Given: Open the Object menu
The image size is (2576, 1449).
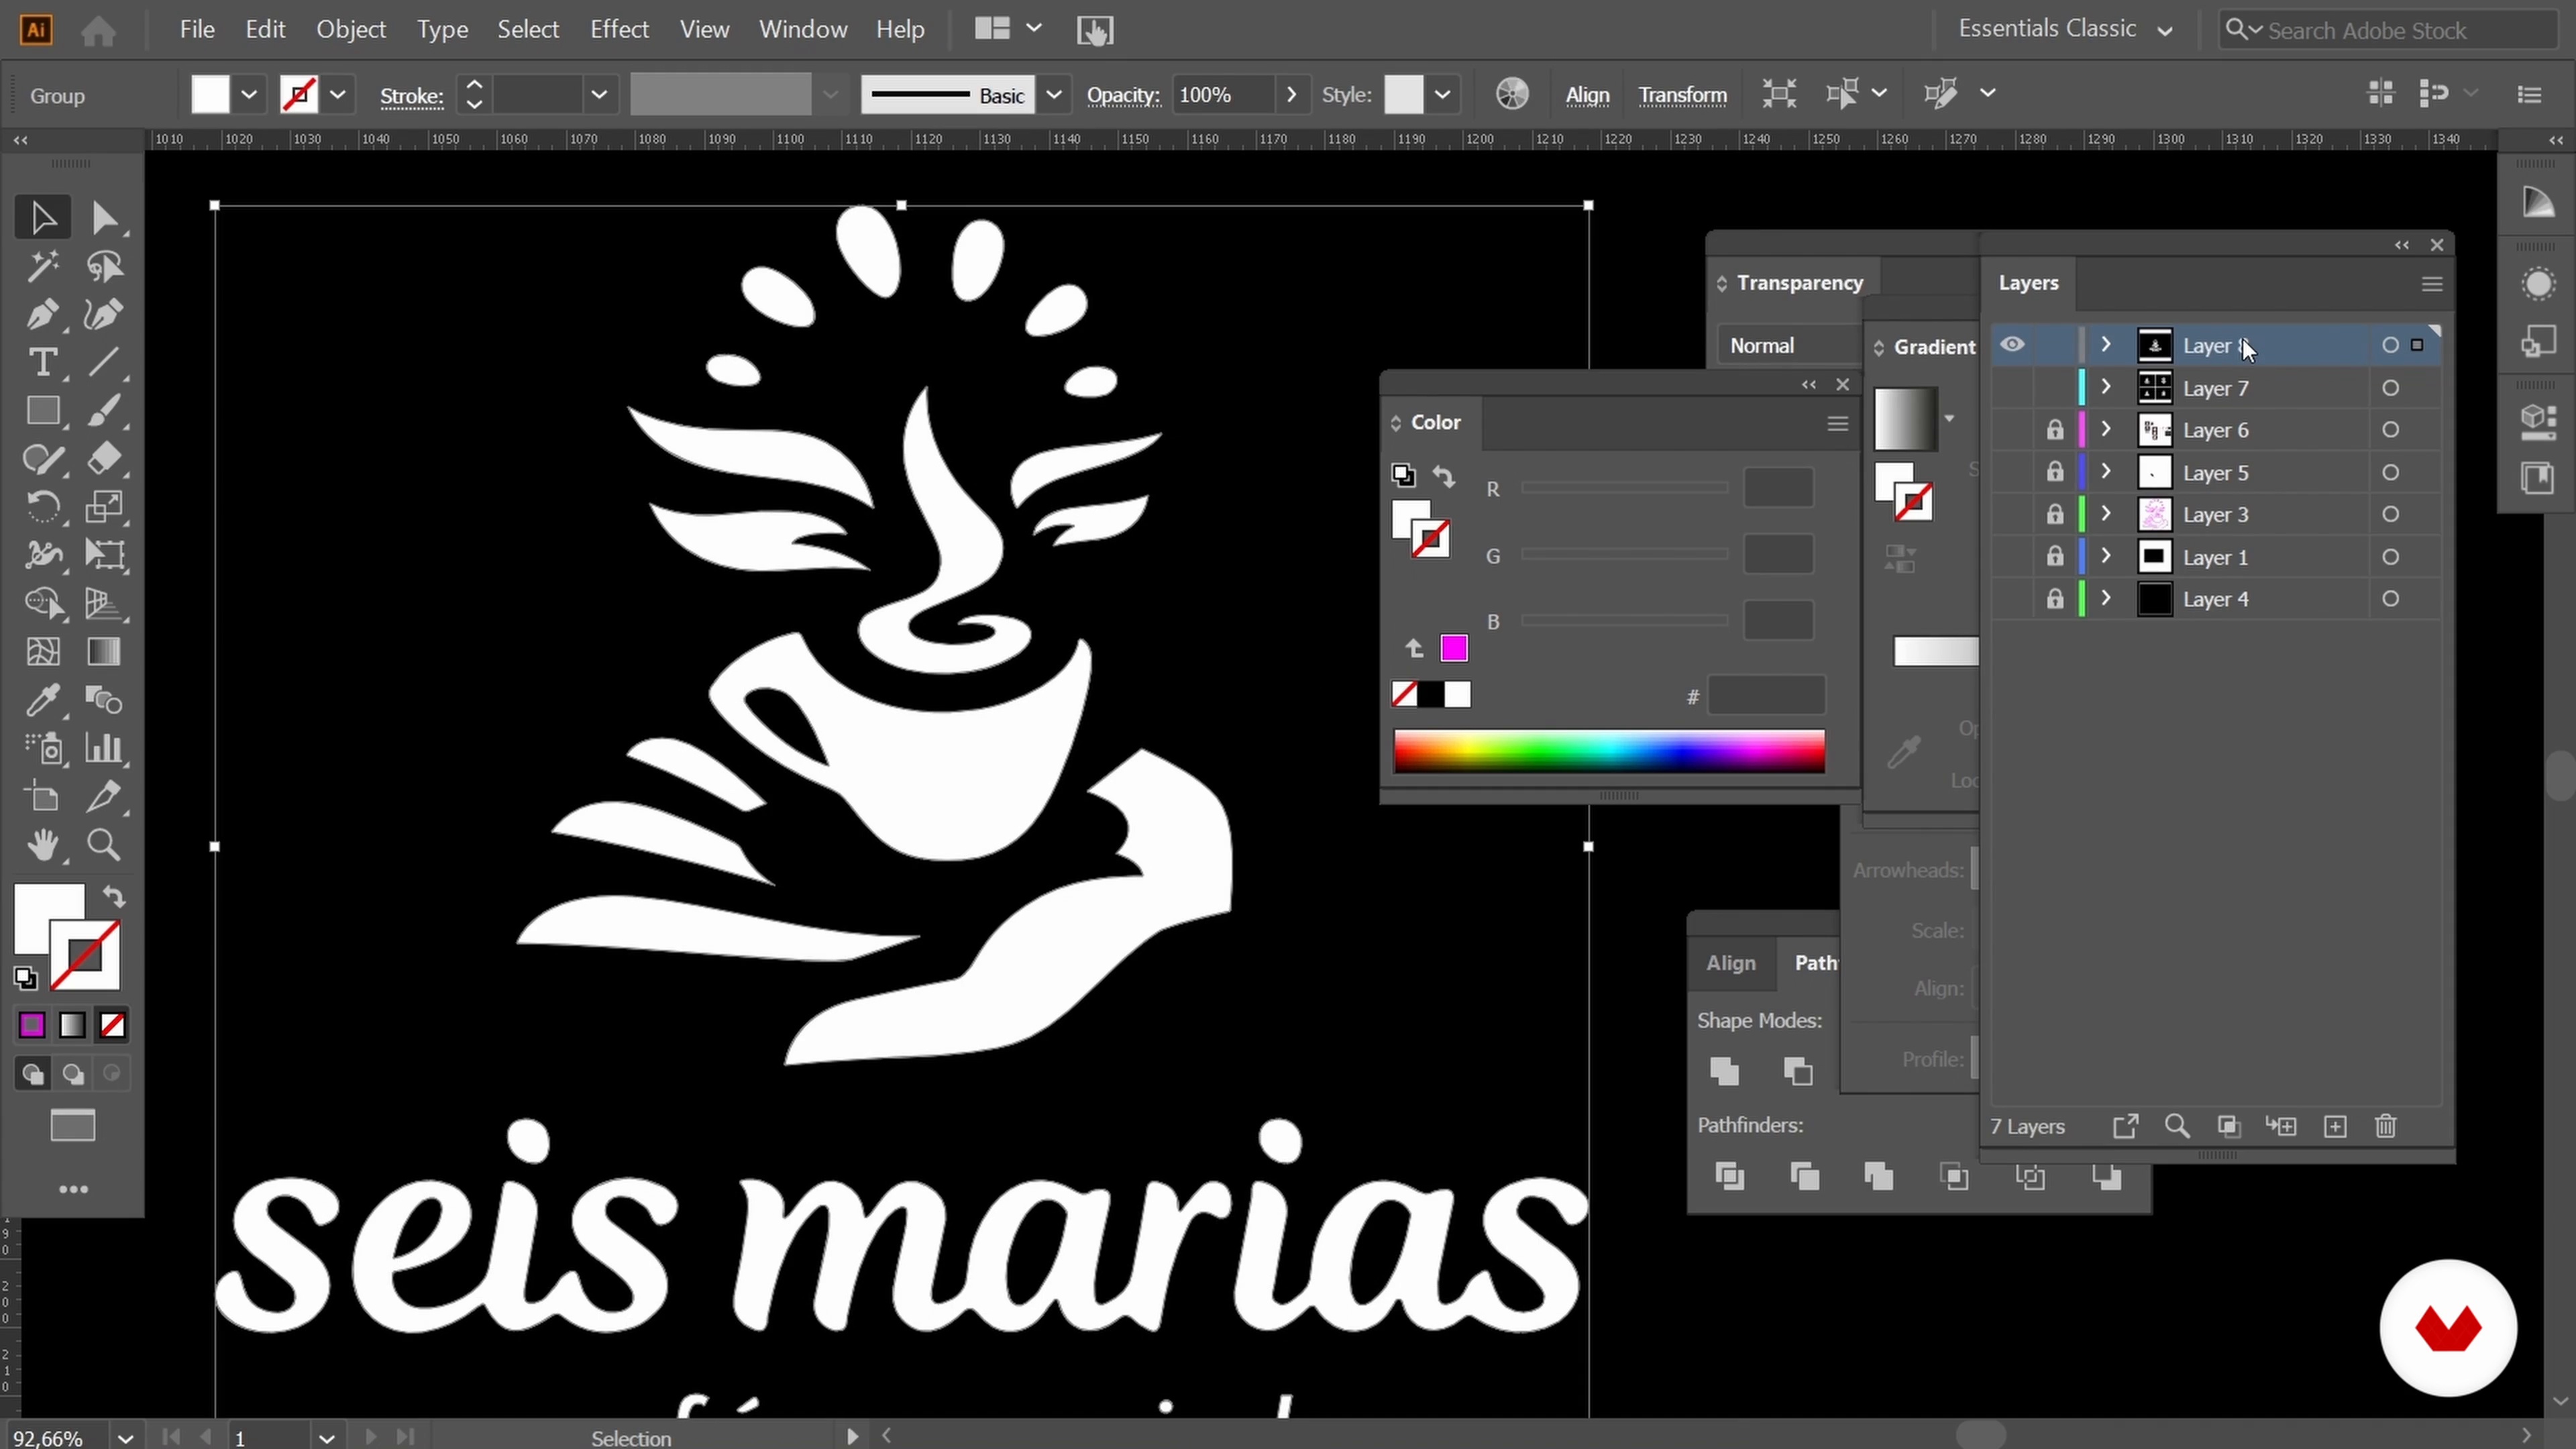Looking at the screenshot, I should coord(351,29).
